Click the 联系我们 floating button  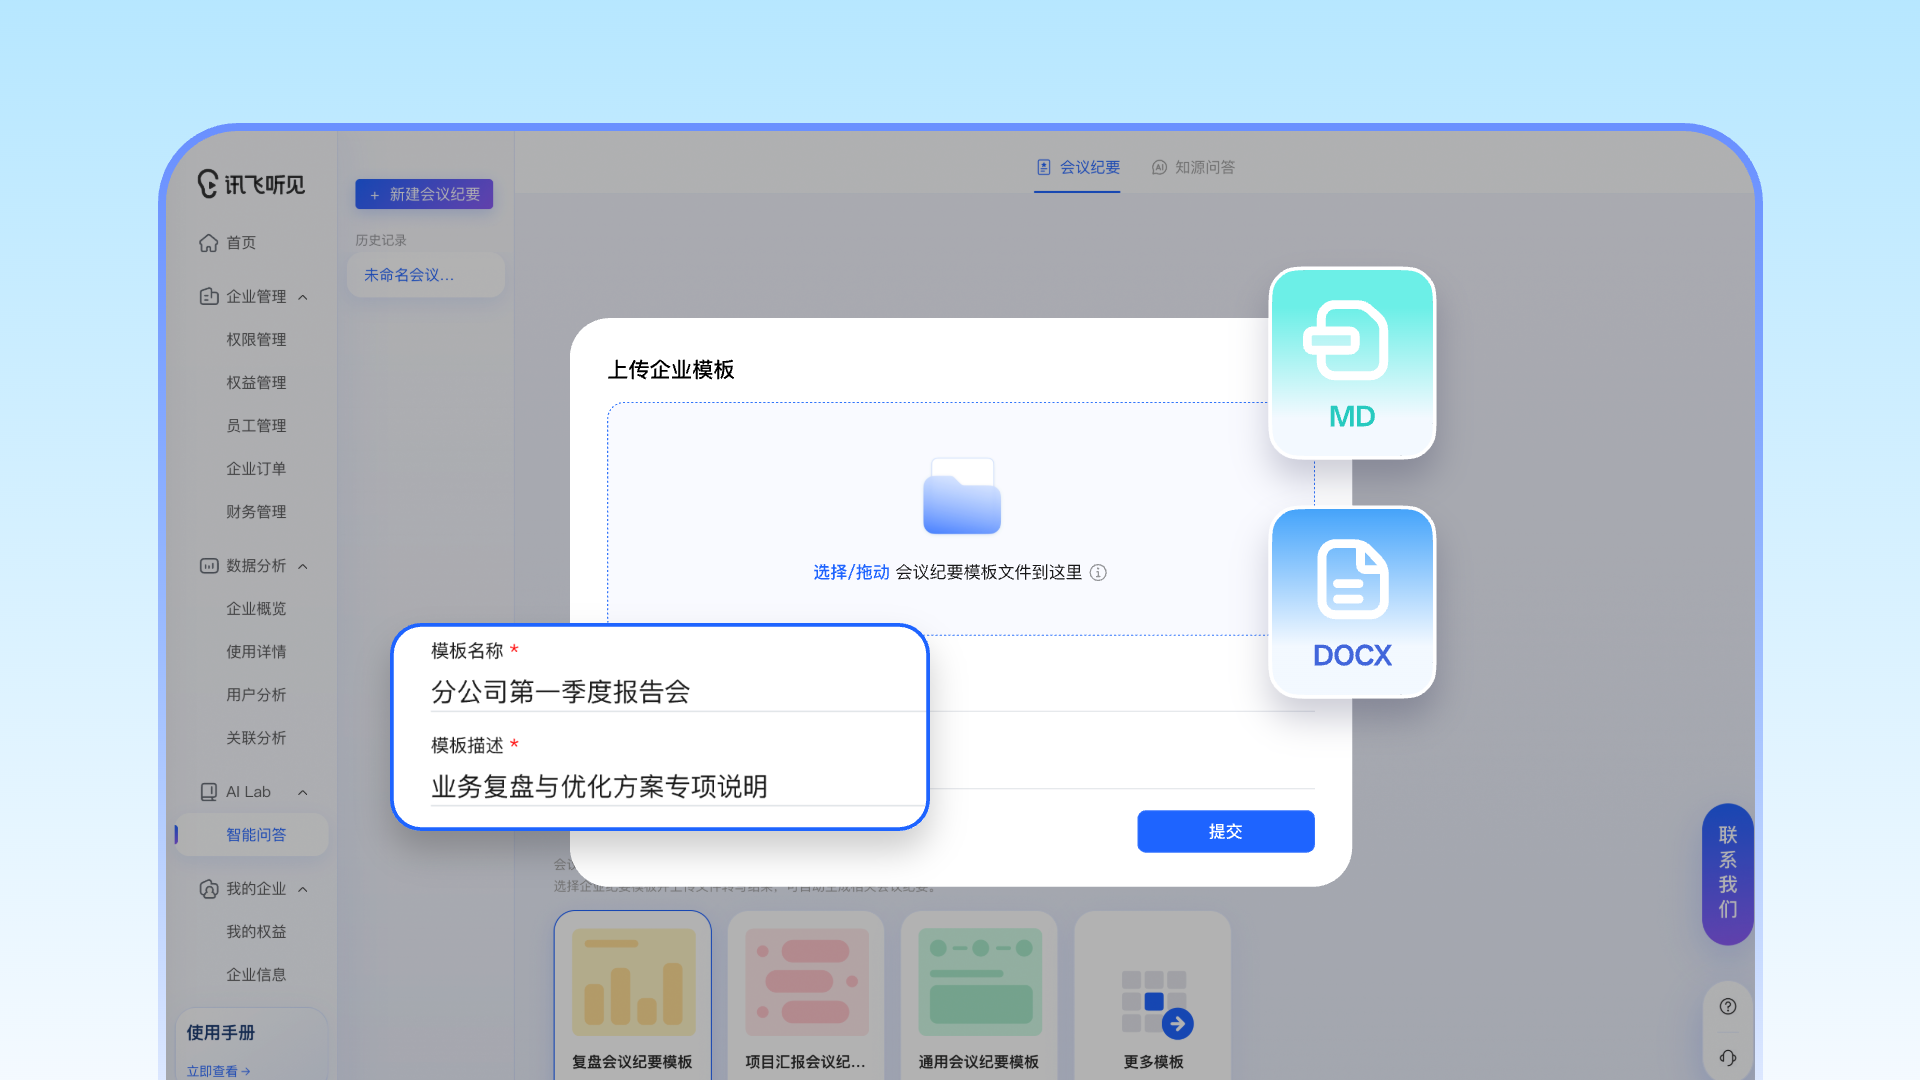coord(1728,873)
